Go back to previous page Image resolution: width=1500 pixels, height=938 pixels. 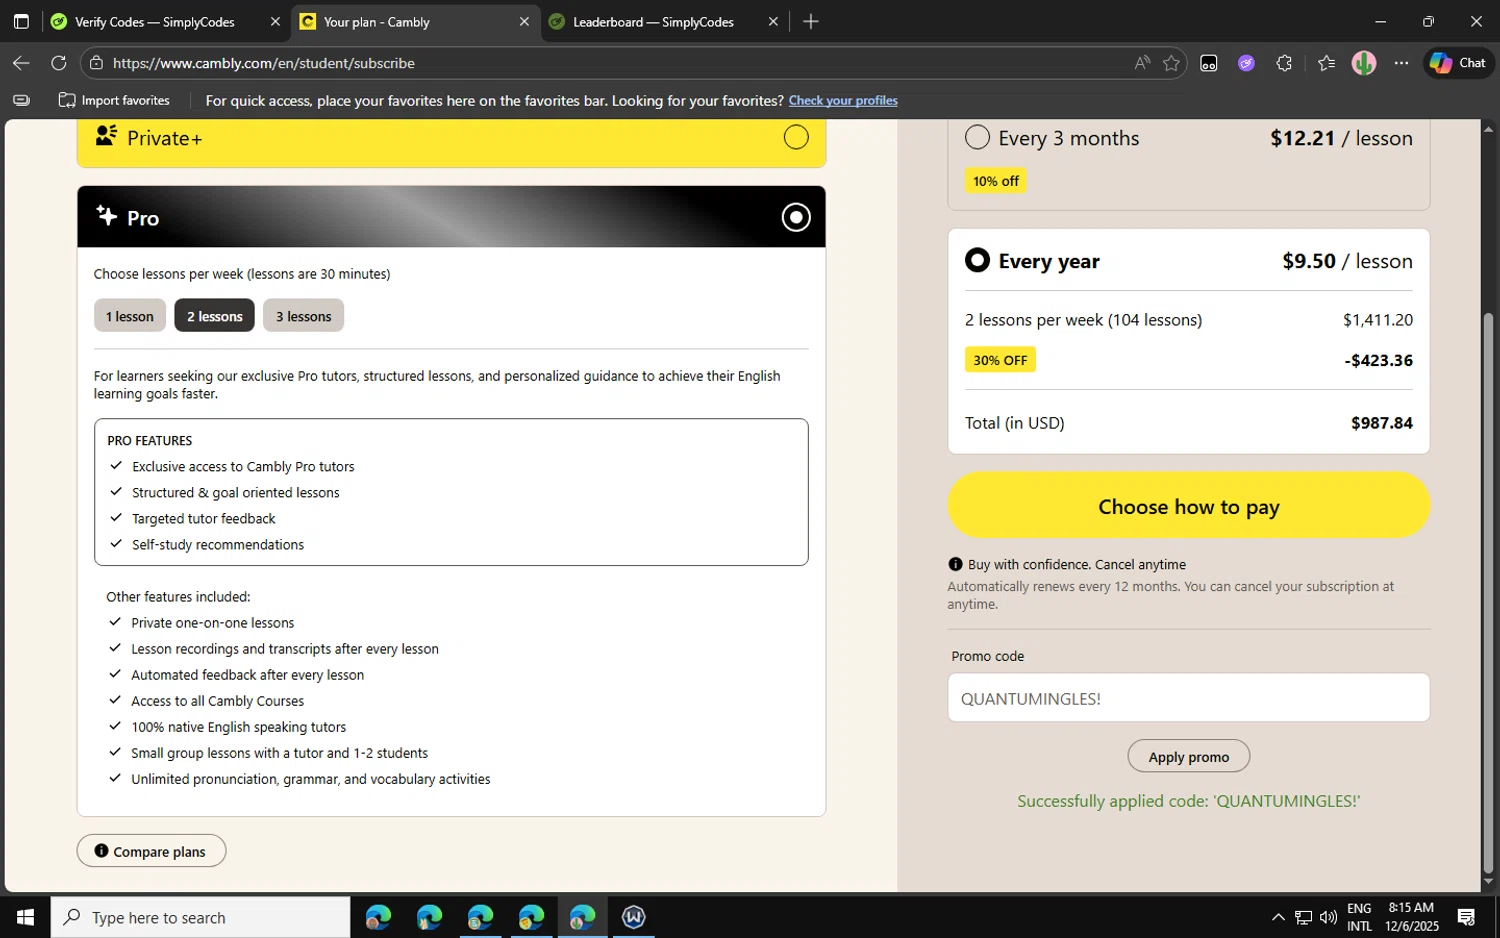(21, 63)
